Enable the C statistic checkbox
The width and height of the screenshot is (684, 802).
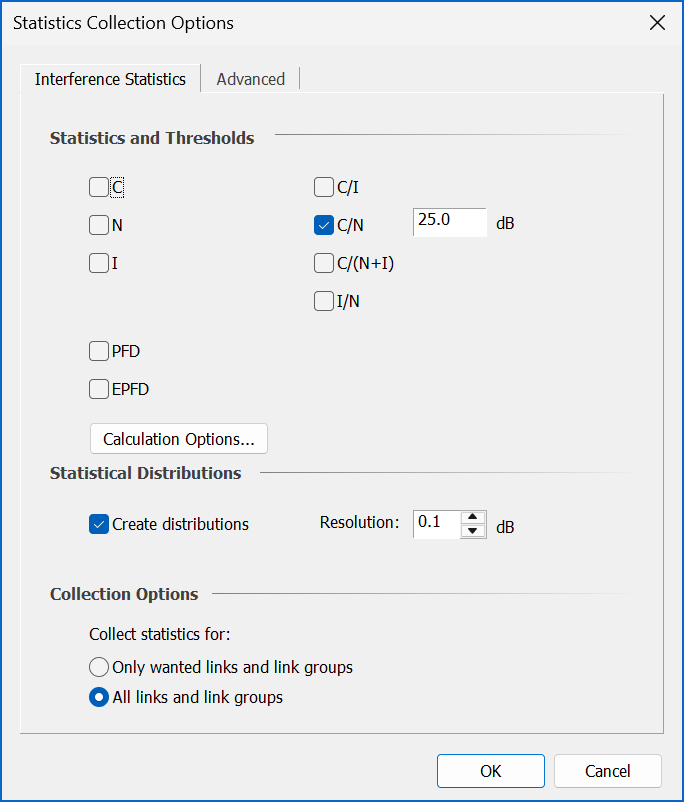(99, 187)
